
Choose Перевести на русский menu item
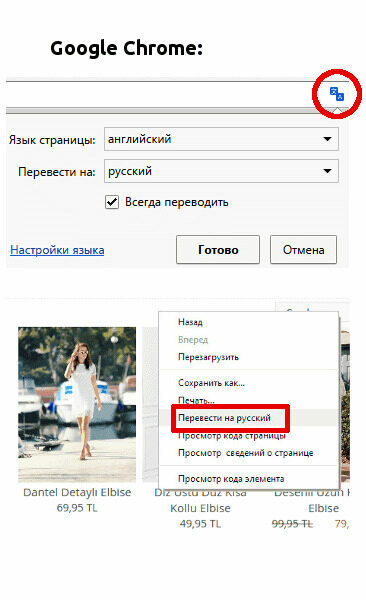(224, 418)
